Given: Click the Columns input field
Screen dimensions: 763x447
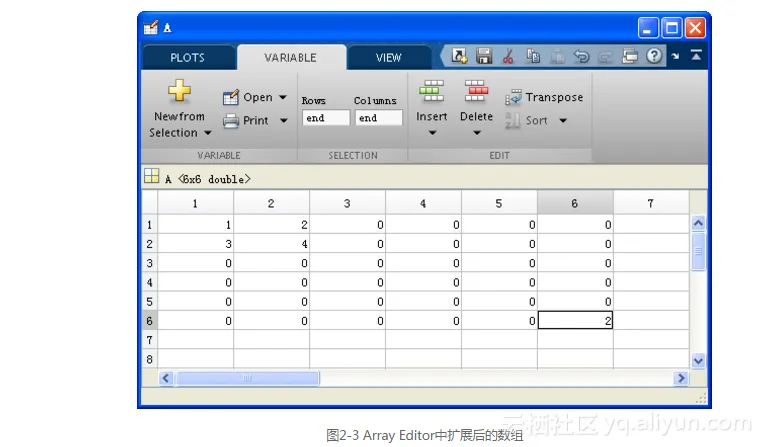Looking at the screenshot, I should 379,118.
